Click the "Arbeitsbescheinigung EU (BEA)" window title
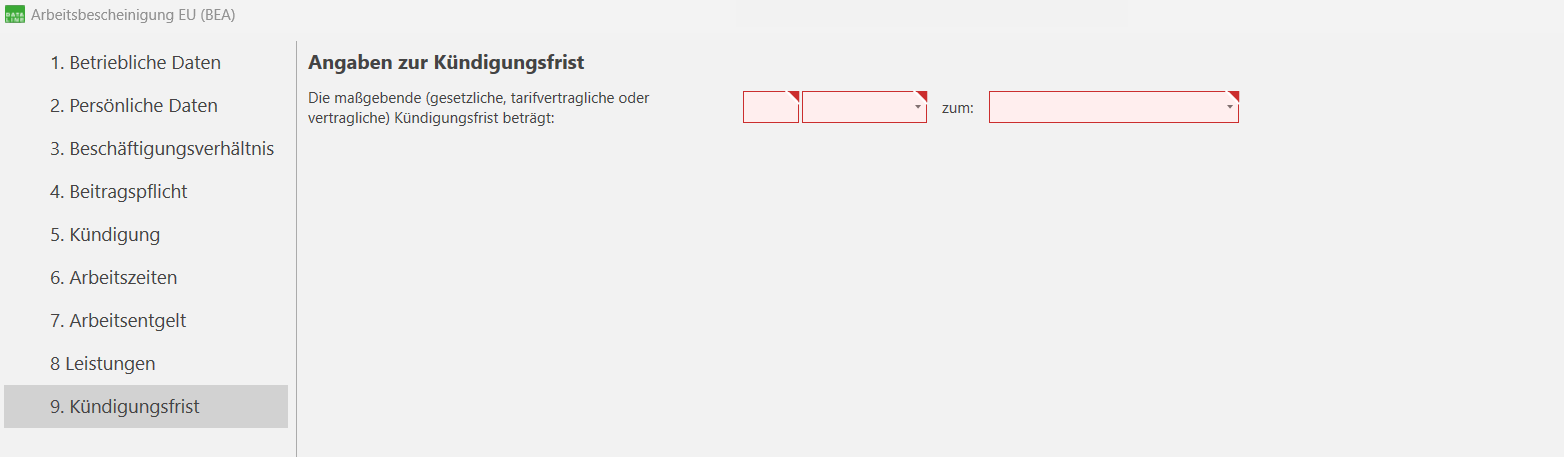Viewport: 1564px width, 457px height. pyautogui.click(x=133, y=16)
